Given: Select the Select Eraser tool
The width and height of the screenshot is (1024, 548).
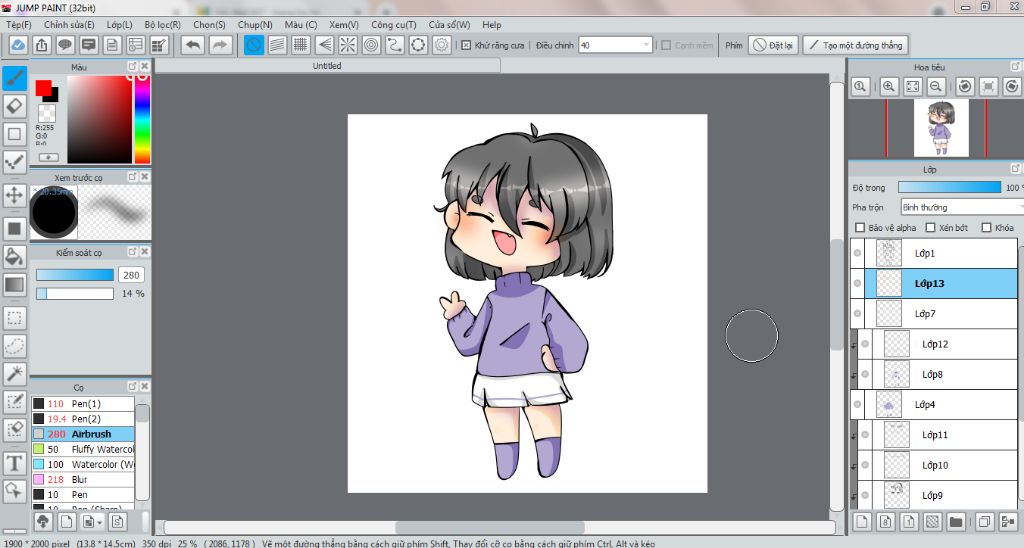Looking at the screenshot, I should click(14, 429).
